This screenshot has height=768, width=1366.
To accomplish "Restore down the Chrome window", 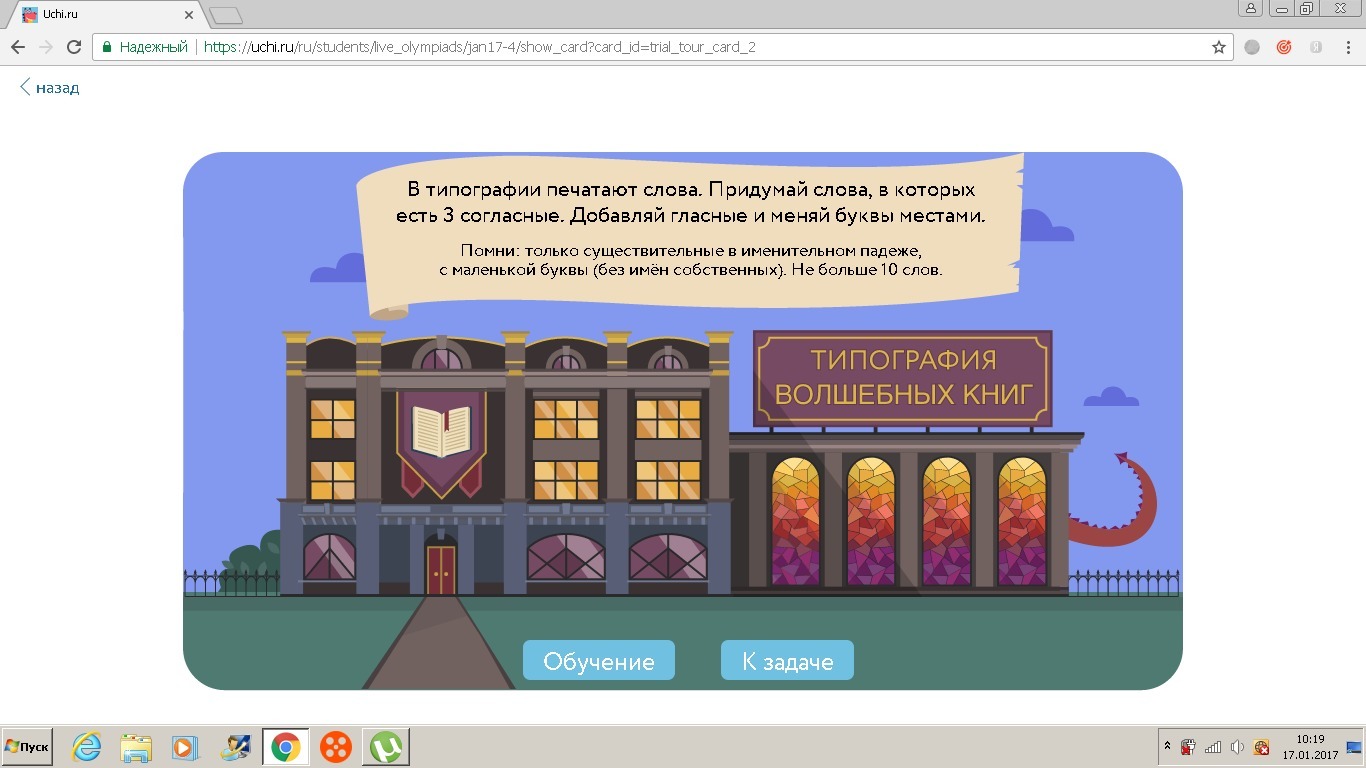I will (x=1307, y=8).
